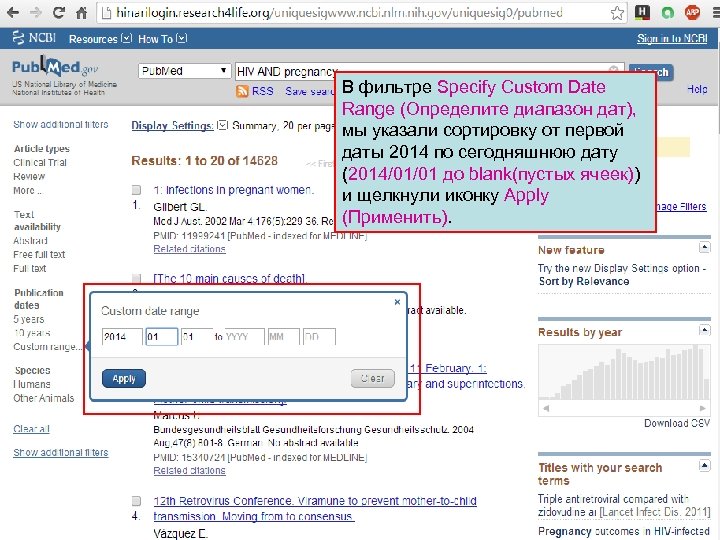720x540 pixels.
Task: Show earlier years in results chart
Action: pos(546,408)
